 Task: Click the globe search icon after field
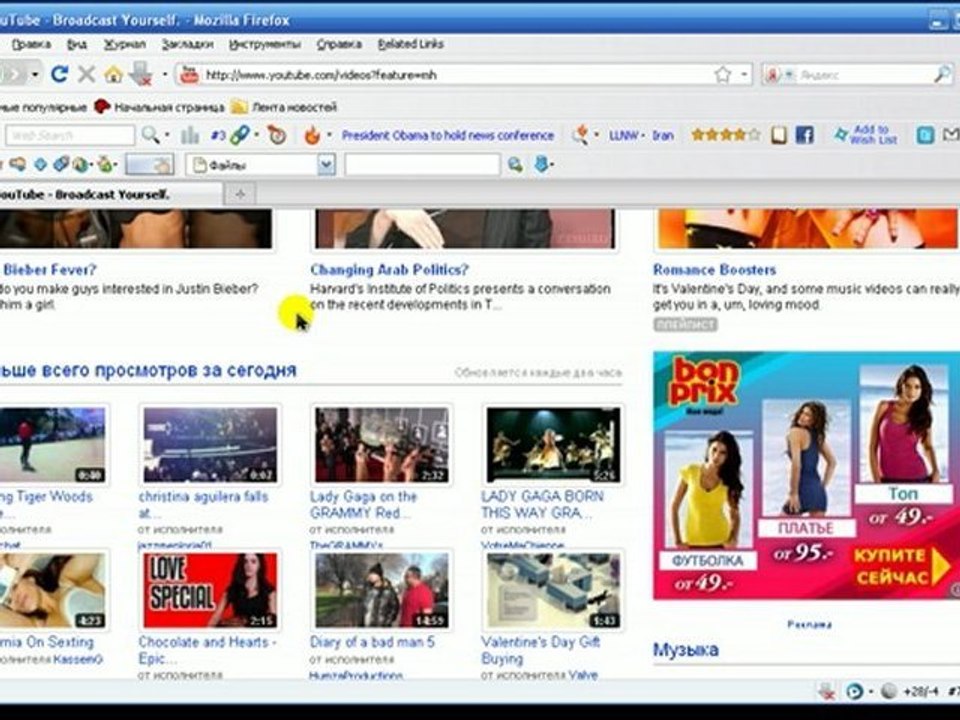click(516, 164)
